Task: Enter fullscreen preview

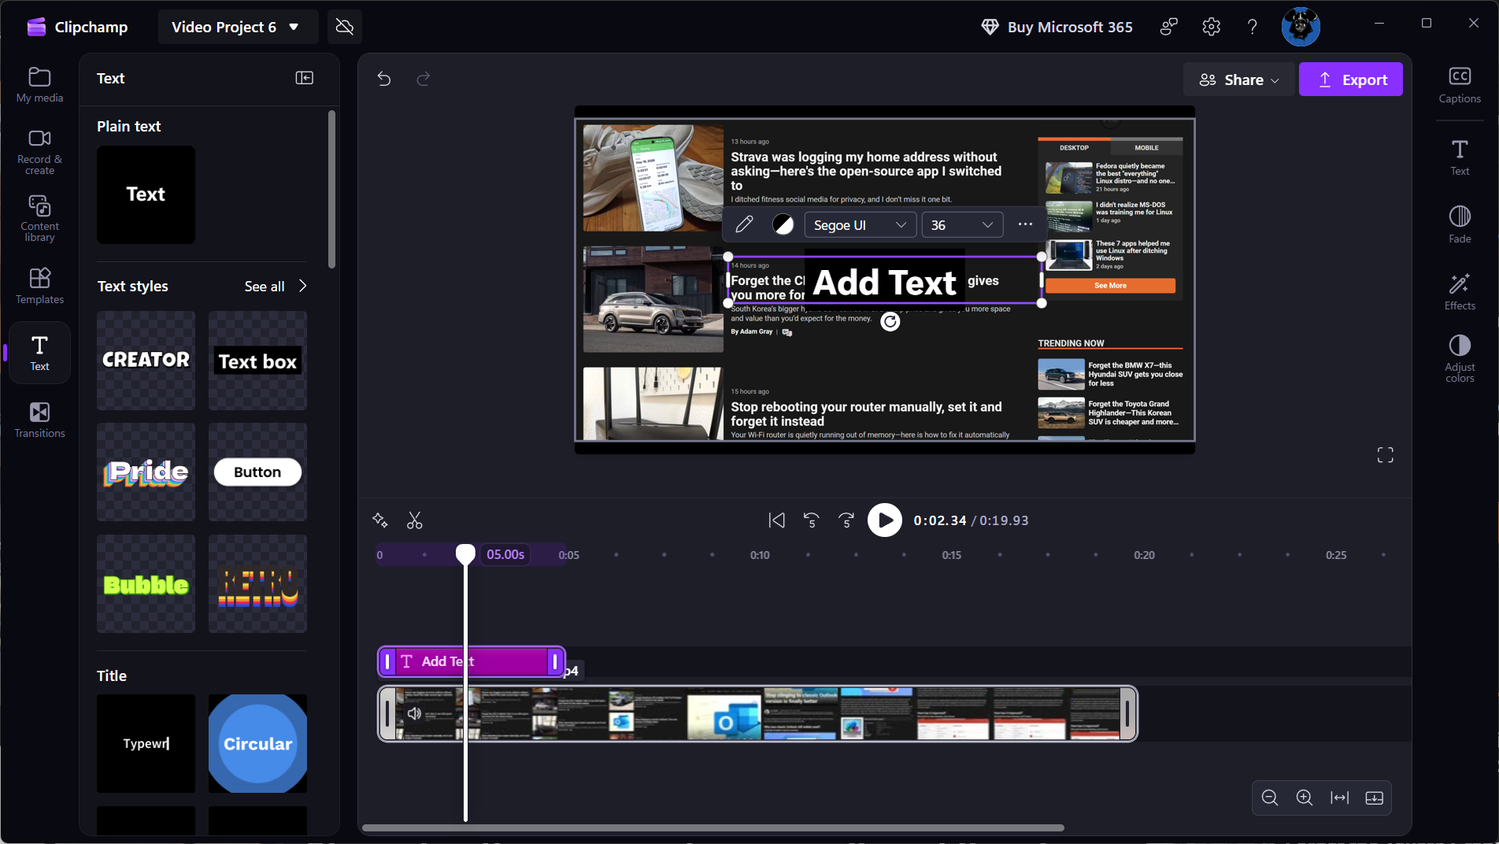Action: coord(1385,456)
